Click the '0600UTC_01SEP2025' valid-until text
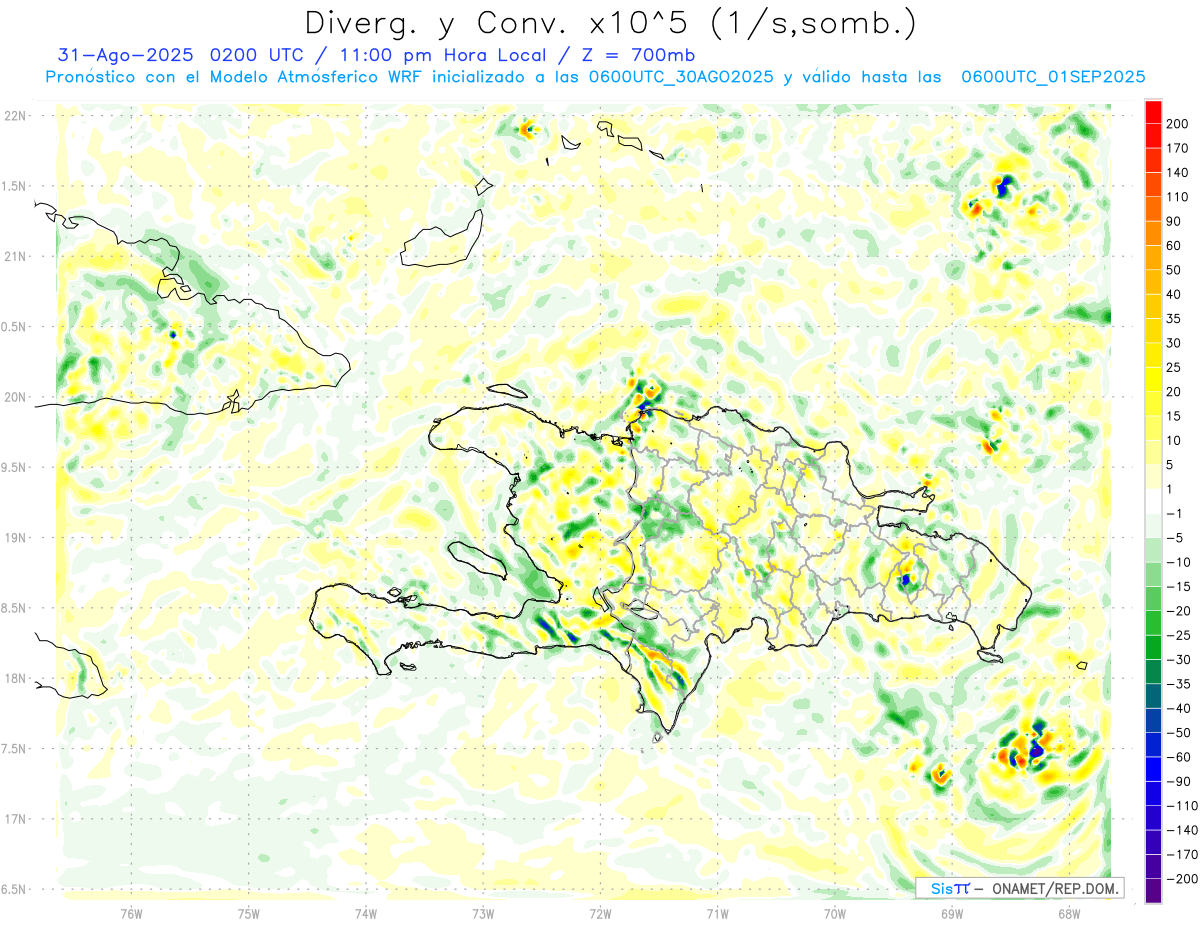This screenshot has height=927, width=1200. point(1053,77)
